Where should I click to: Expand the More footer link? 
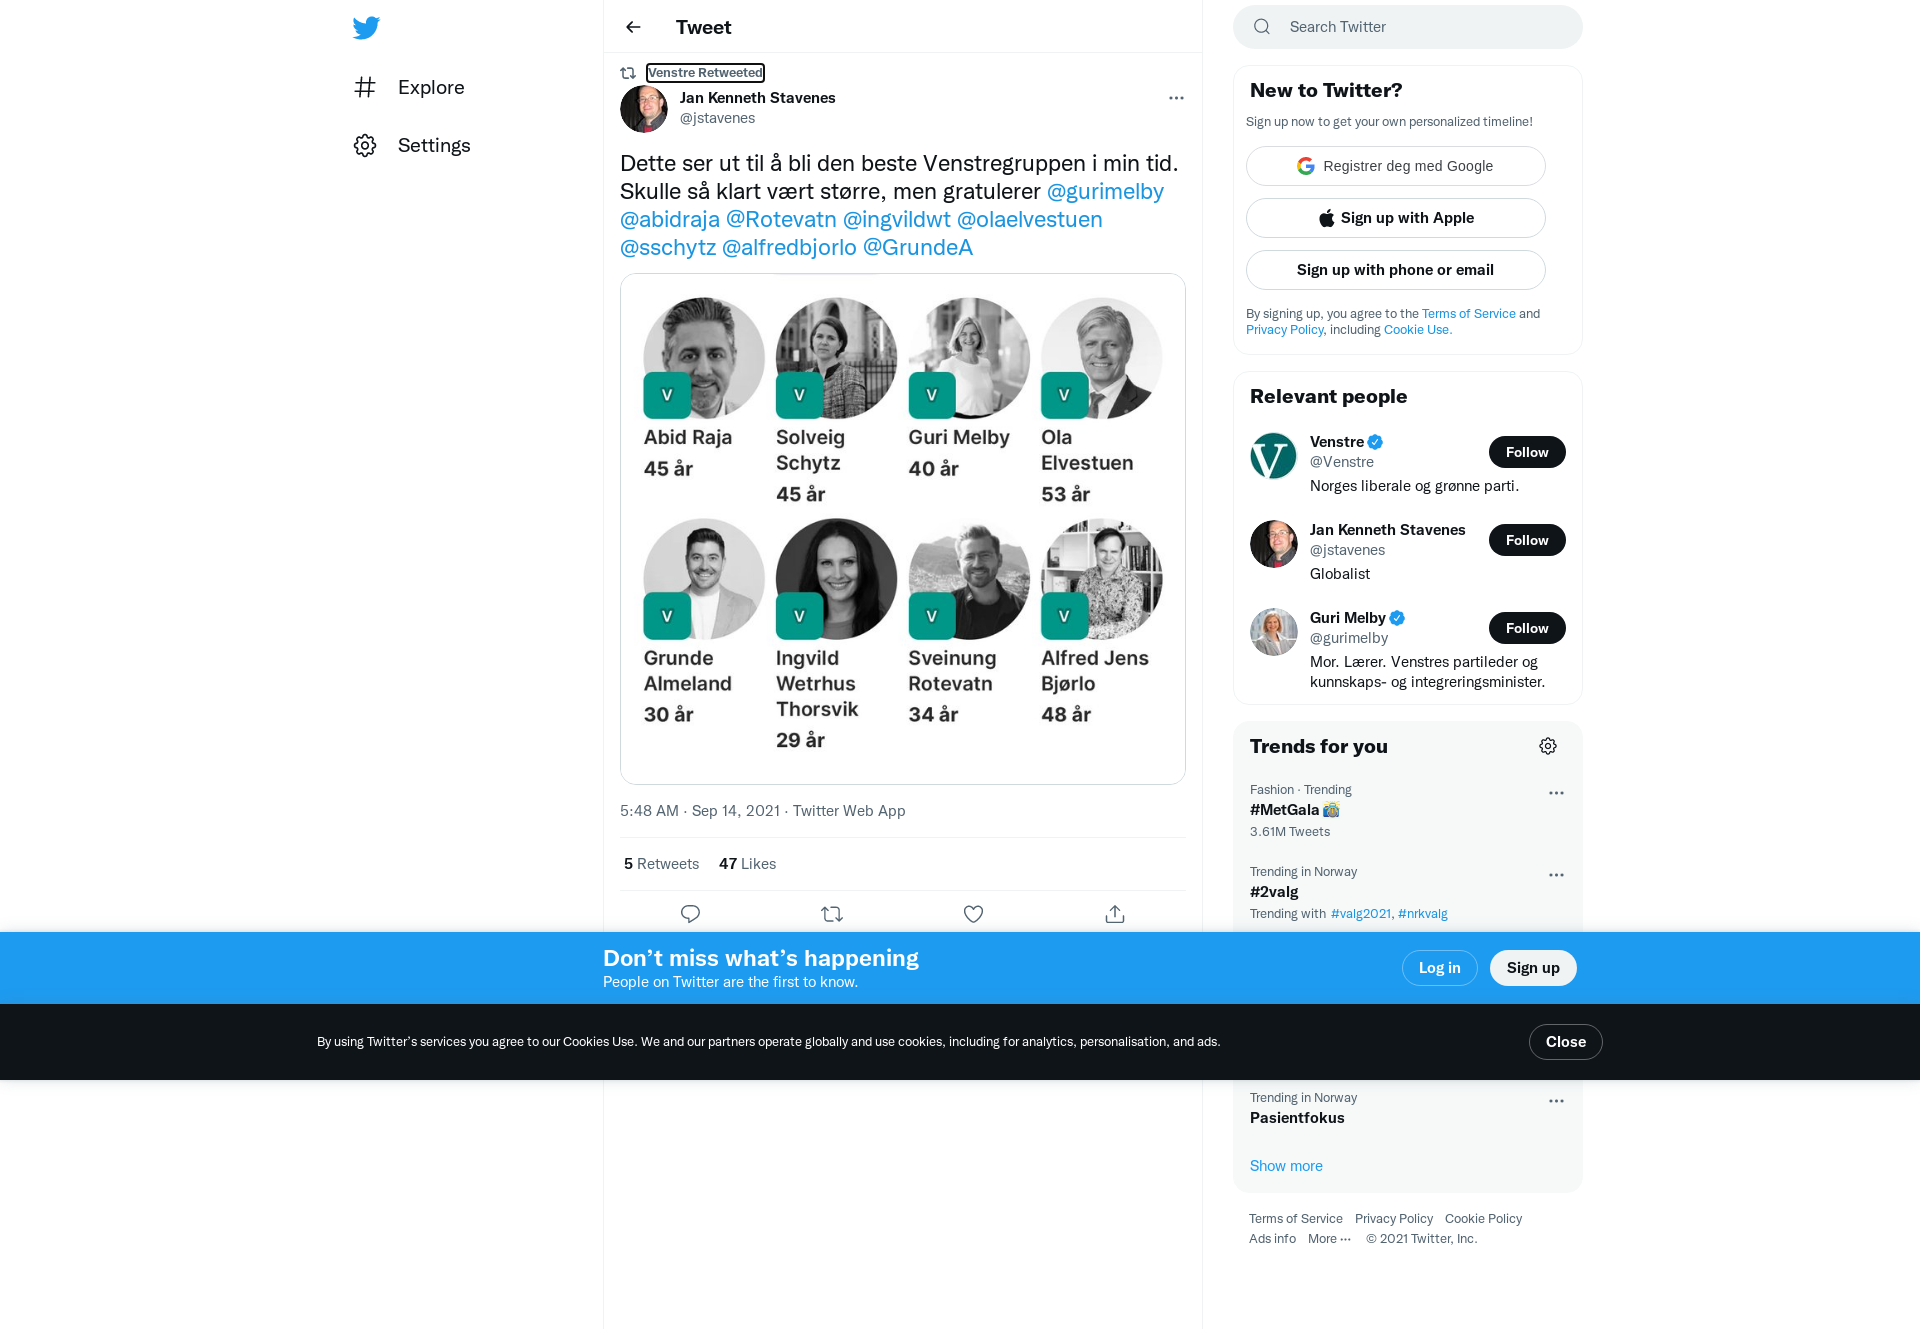[1329, 1239]
